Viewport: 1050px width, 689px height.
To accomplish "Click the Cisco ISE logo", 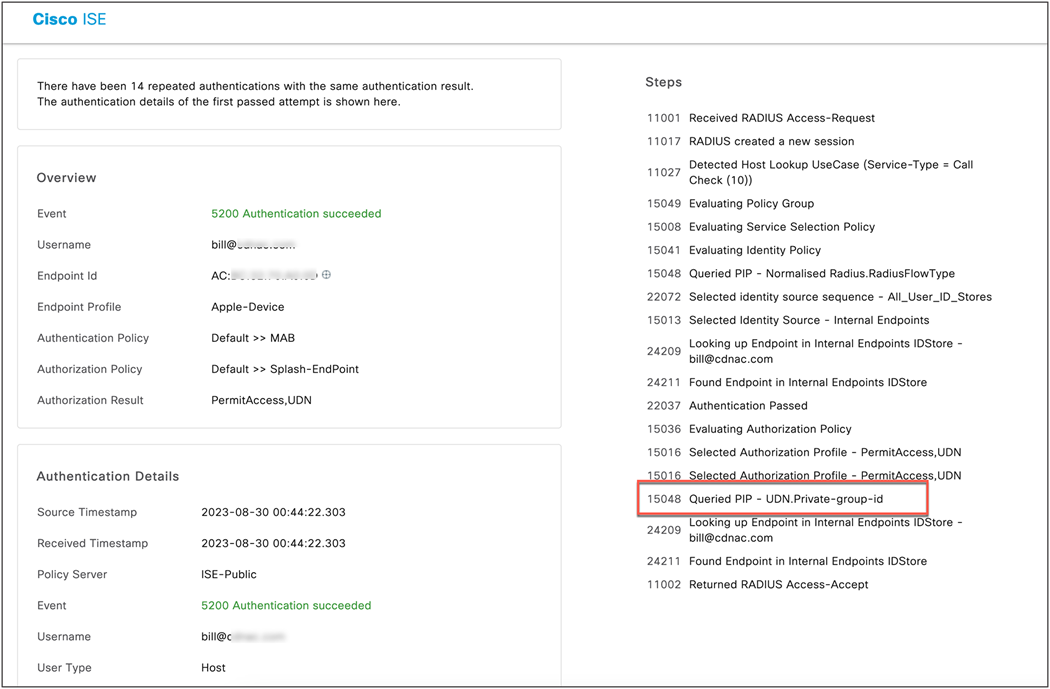I will [70, 19].
